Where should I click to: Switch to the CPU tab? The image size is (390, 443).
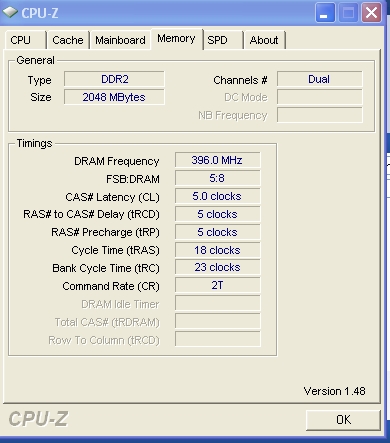[x=25, y=40]
